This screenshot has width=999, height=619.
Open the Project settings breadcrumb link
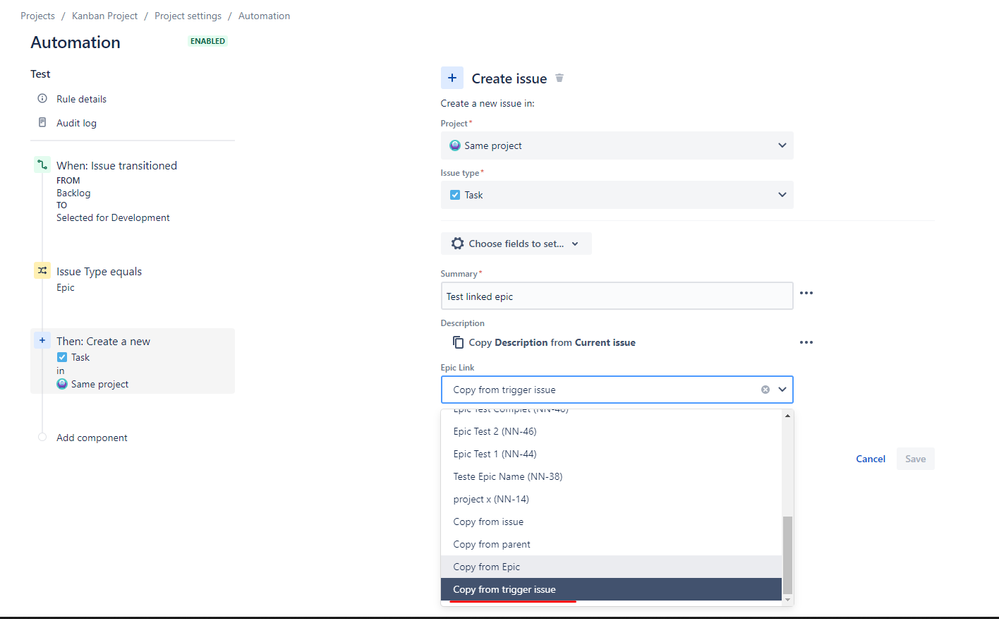[188, 16]
